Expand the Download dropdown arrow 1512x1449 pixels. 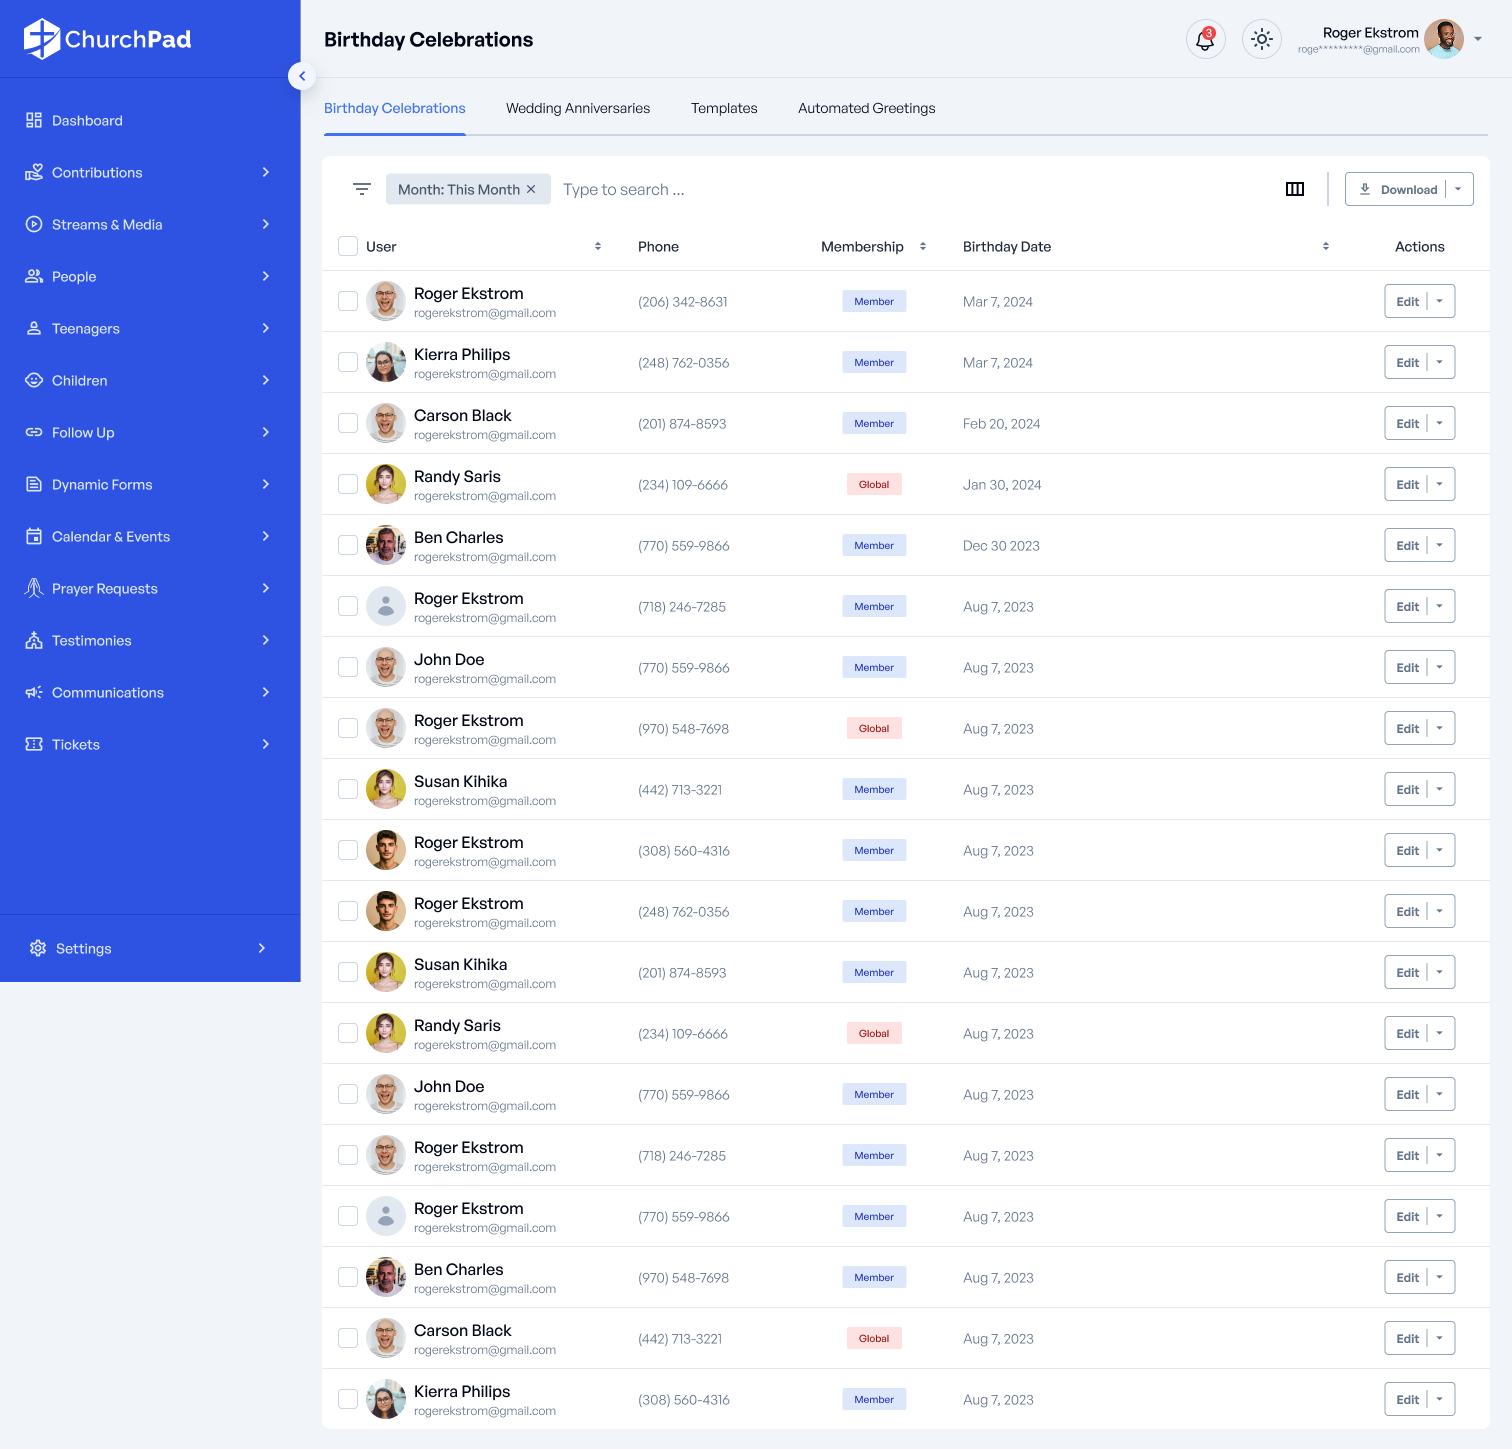pyautogui.click(x=1459, y=189)
